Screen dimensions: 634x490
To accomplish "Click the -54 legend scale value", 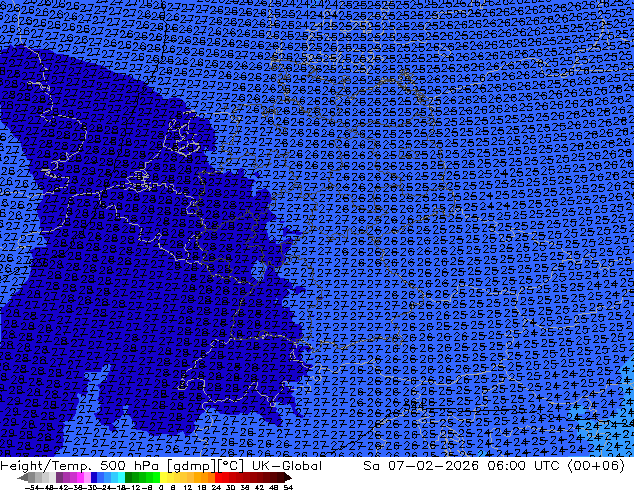I will (32, 487).
